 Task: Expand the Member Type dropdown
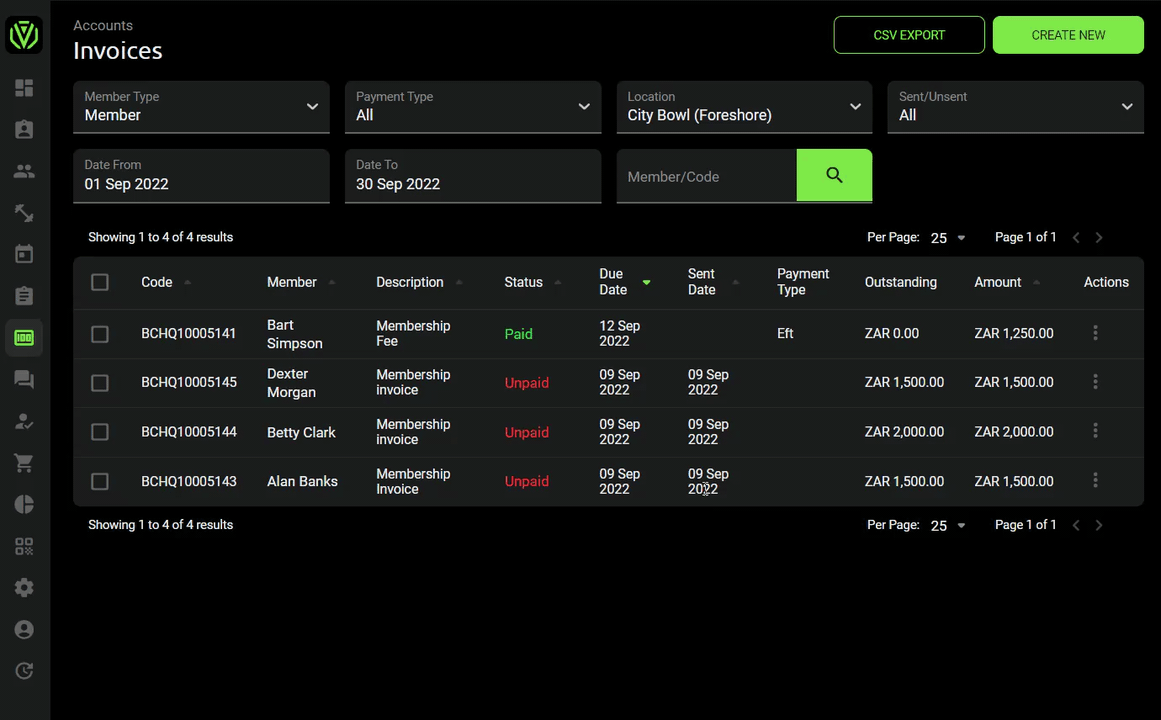tap(201, 107)
